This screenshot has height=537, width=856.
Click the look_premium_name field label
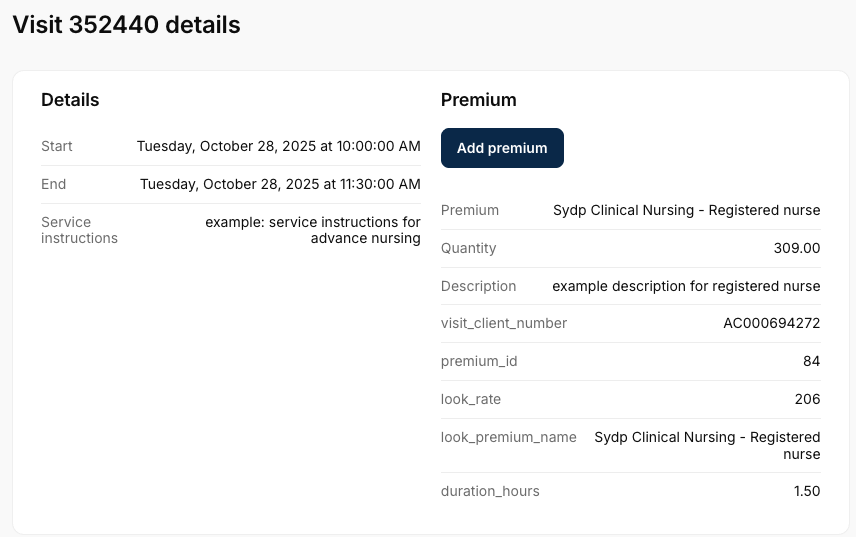click(509, 437)
